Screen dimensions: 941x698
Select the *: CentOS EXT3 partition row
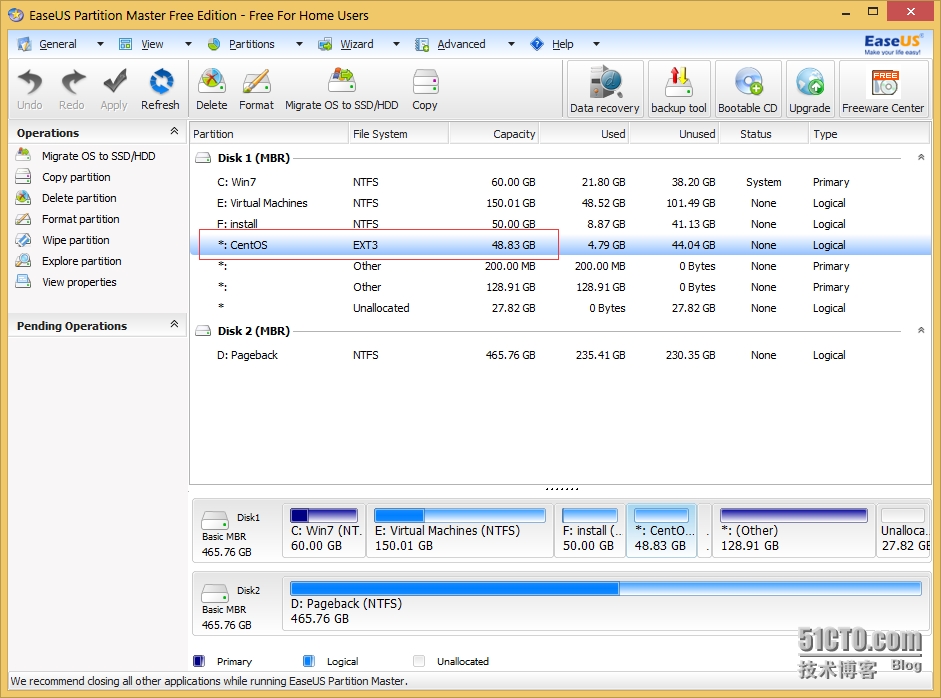coord(561,245)
